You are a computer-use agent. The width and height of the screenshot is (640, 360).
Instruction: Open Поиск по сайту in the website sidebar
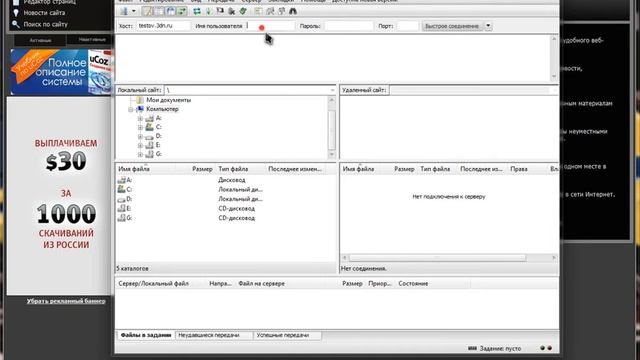[x=45, y=24]
